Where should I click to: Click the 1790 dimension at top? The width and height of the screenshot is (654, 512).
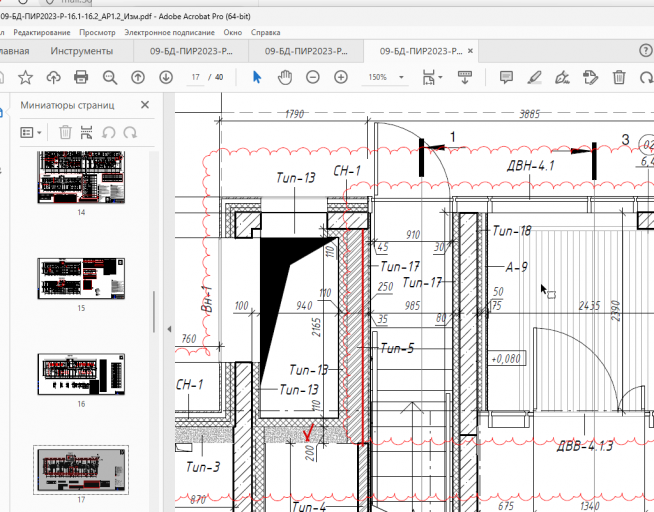[x=294, y=114]
